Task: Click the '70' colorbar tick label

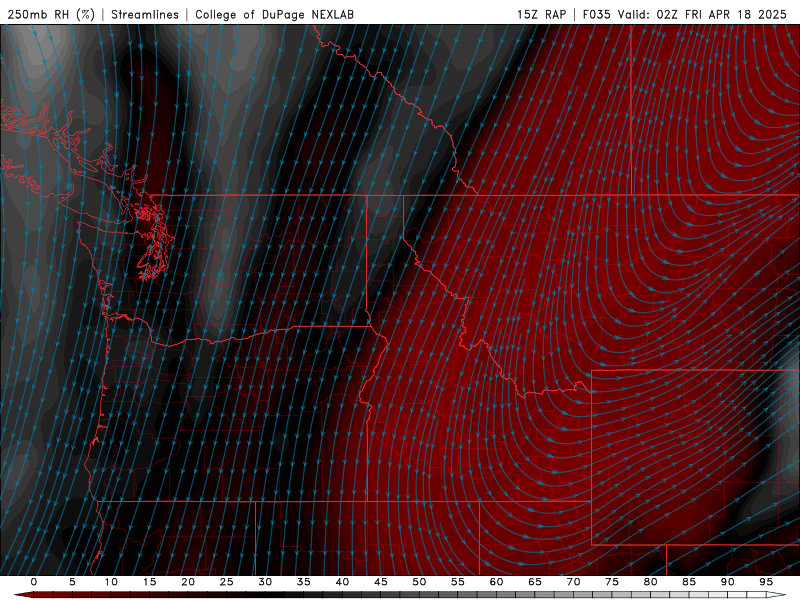Action: (x=573, y=582)
